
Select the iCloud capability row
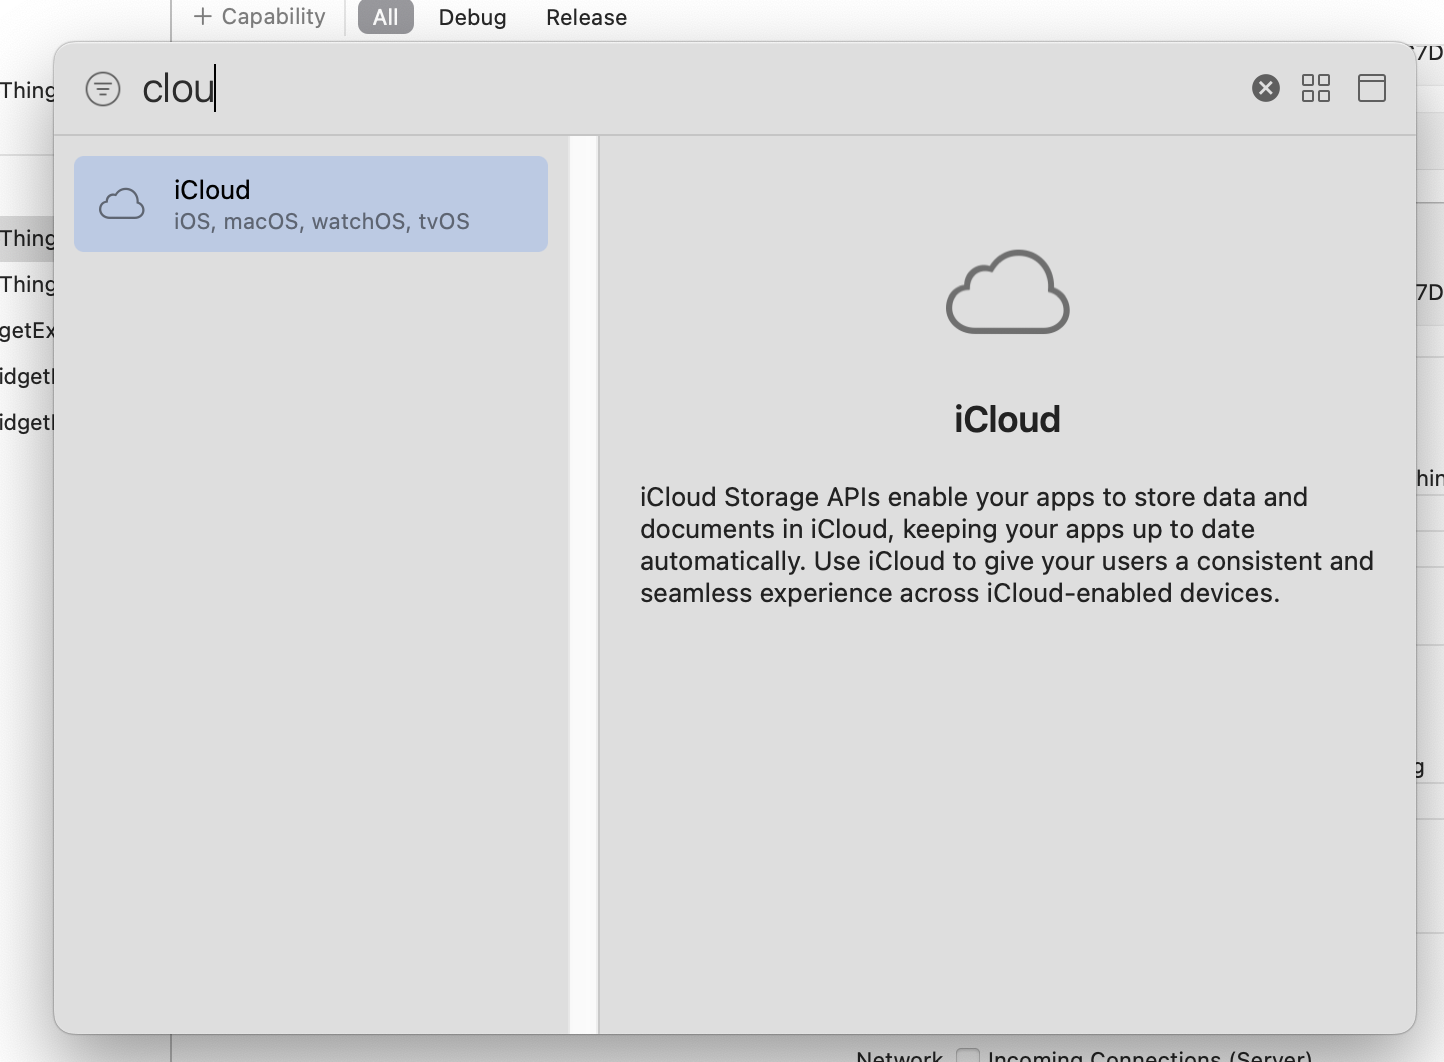click(311, 204)
